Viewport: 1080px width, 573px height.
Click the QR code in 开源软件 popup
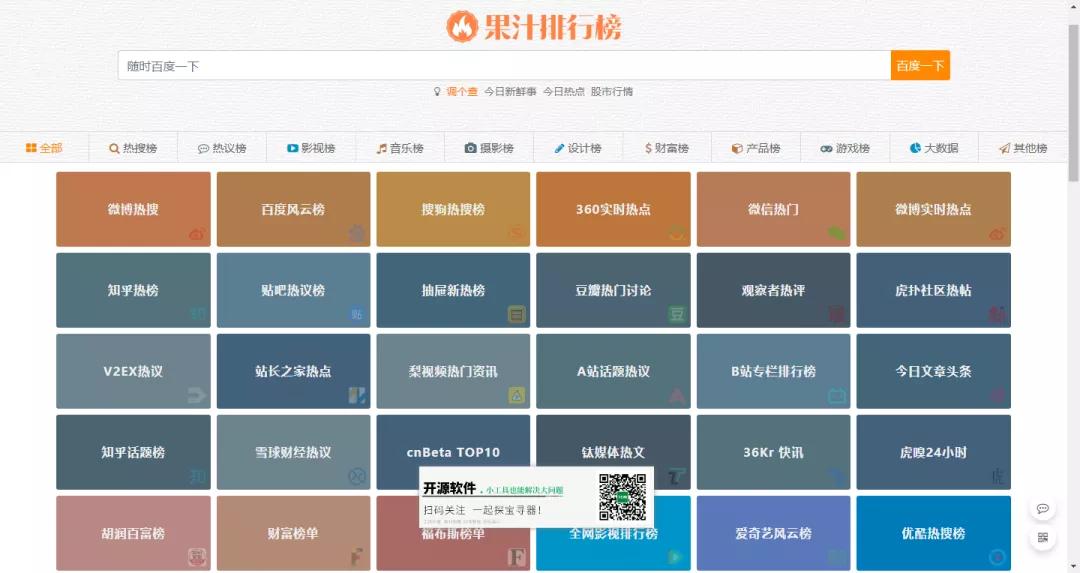(x=622, y=497)
